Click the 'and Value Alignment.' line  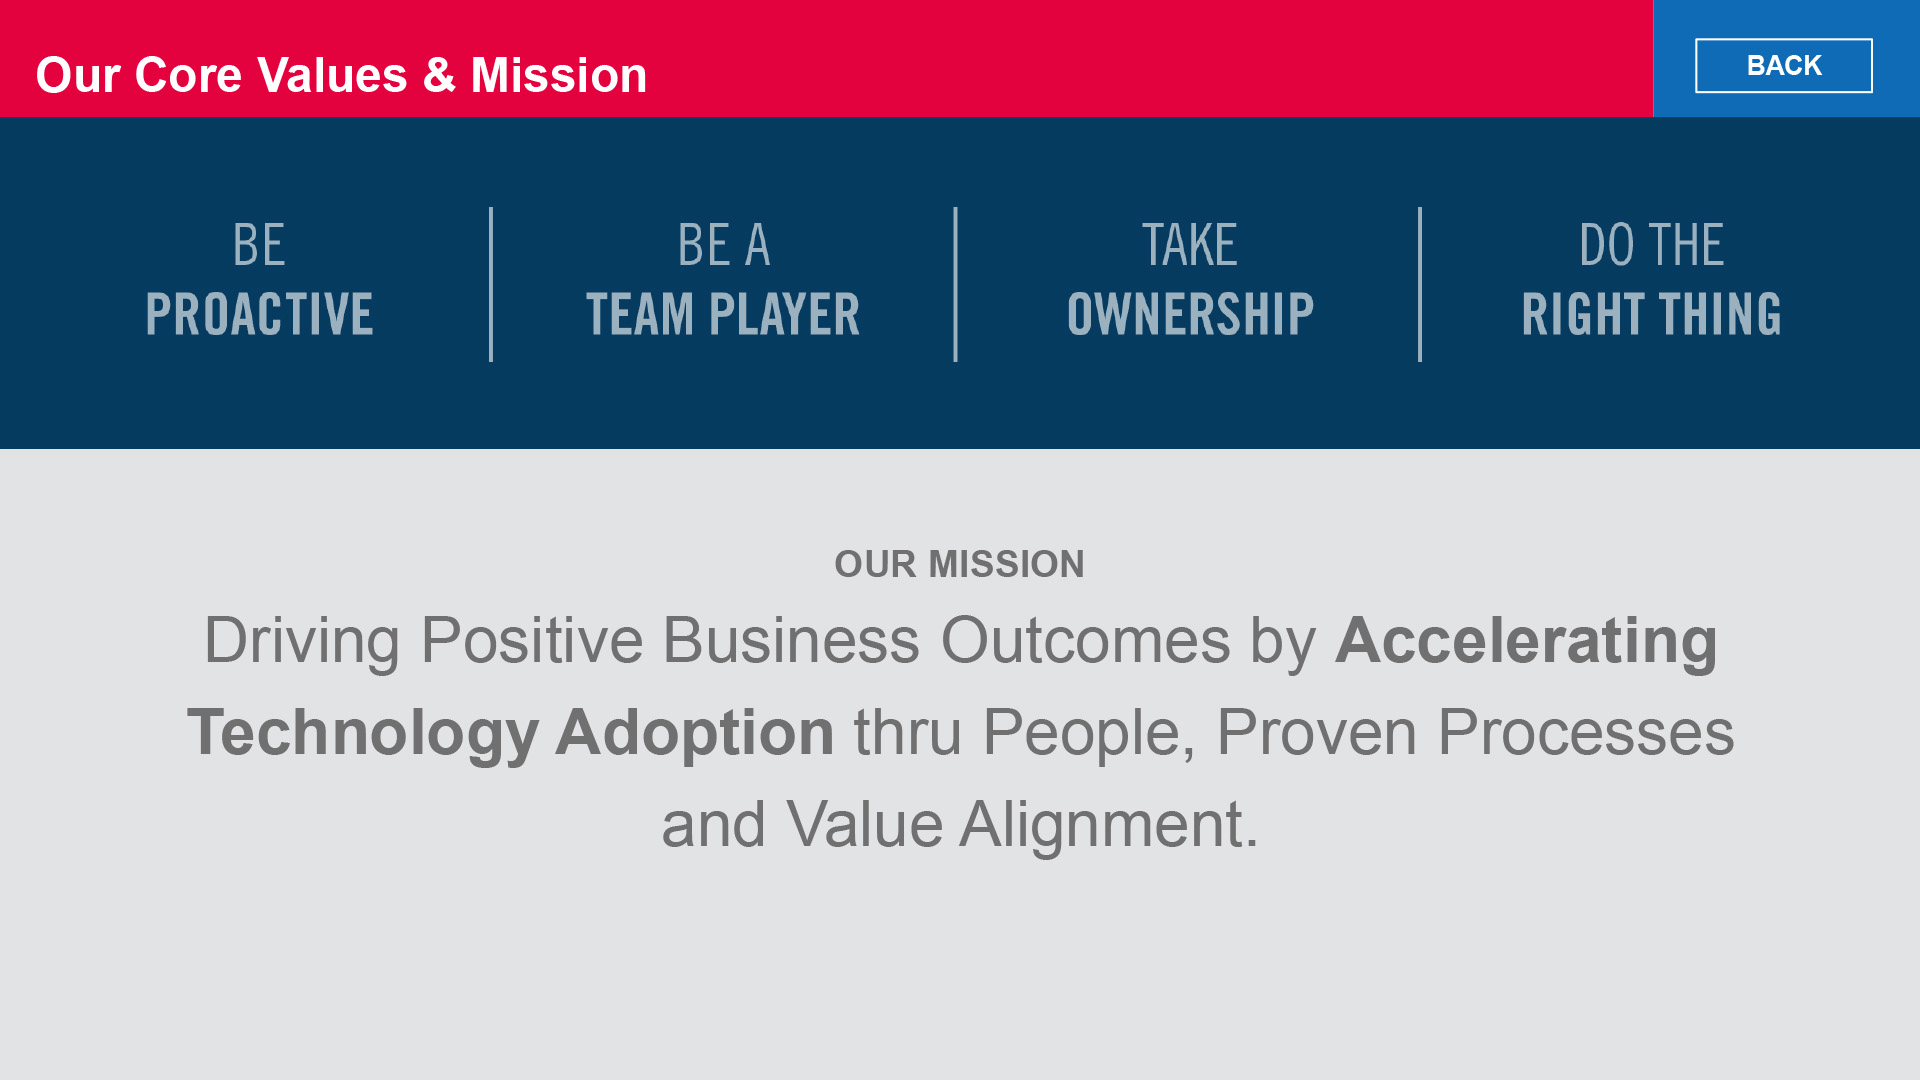click(960, 825)
